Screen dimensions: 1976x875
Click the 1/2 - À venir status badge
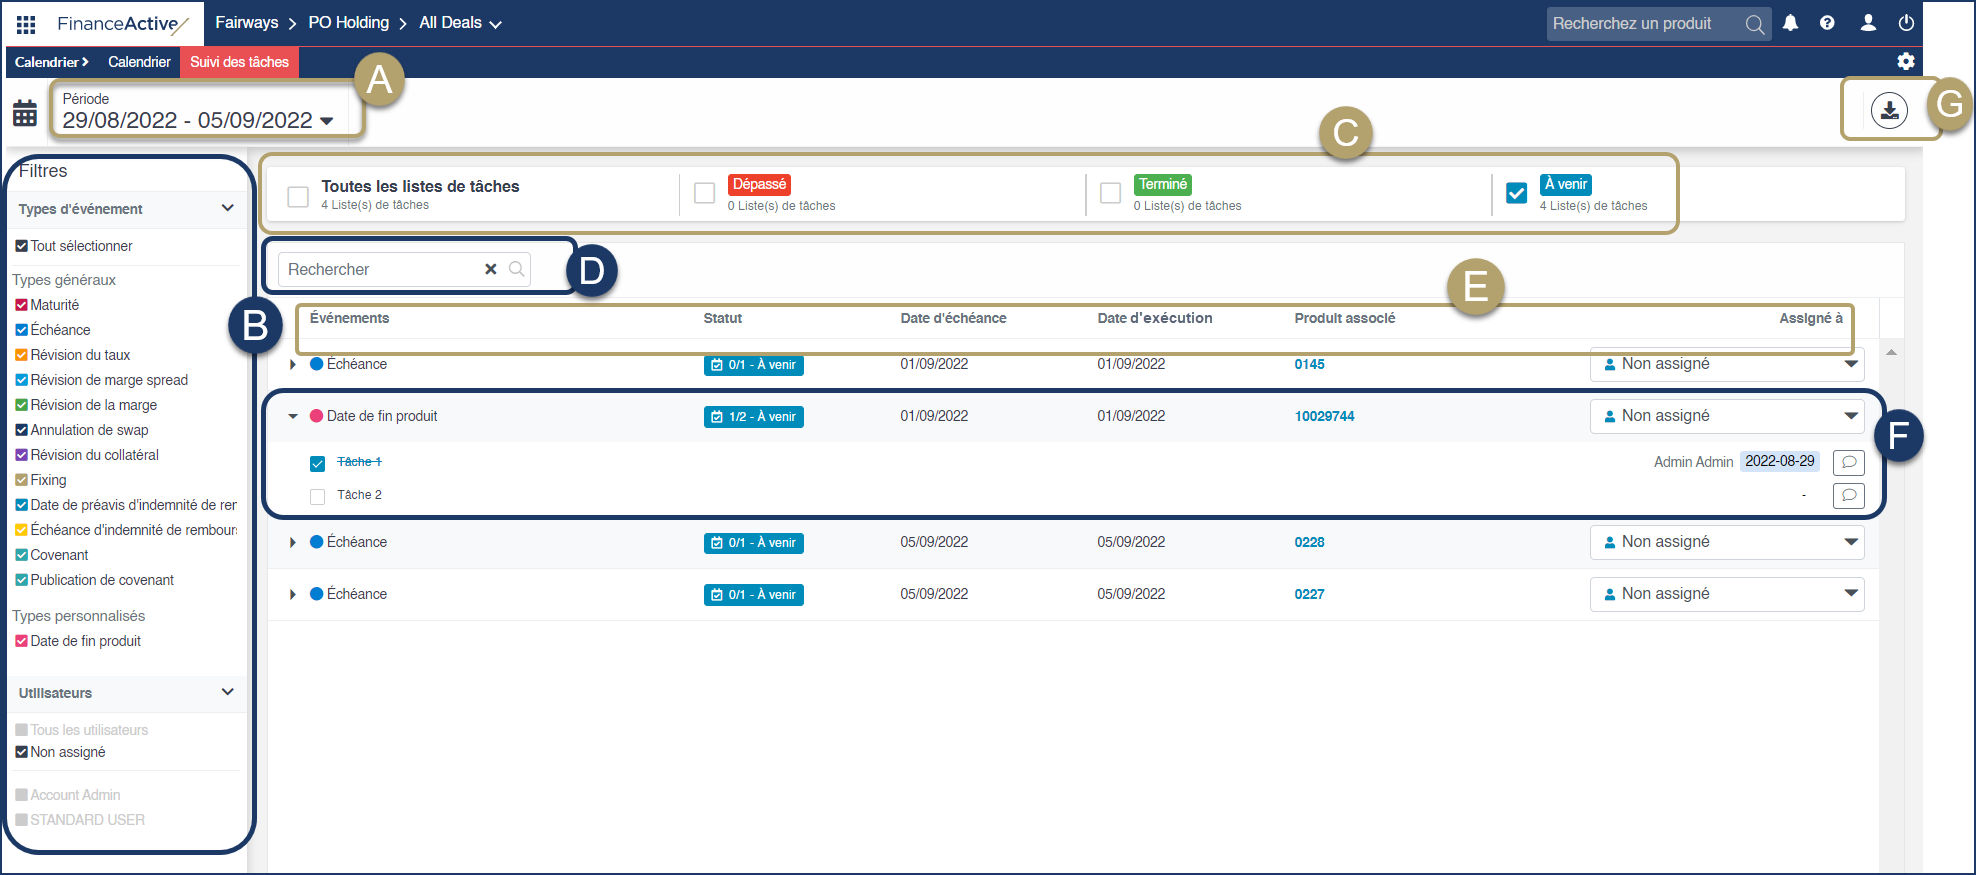pyautogui.click(x=753, y=417)
